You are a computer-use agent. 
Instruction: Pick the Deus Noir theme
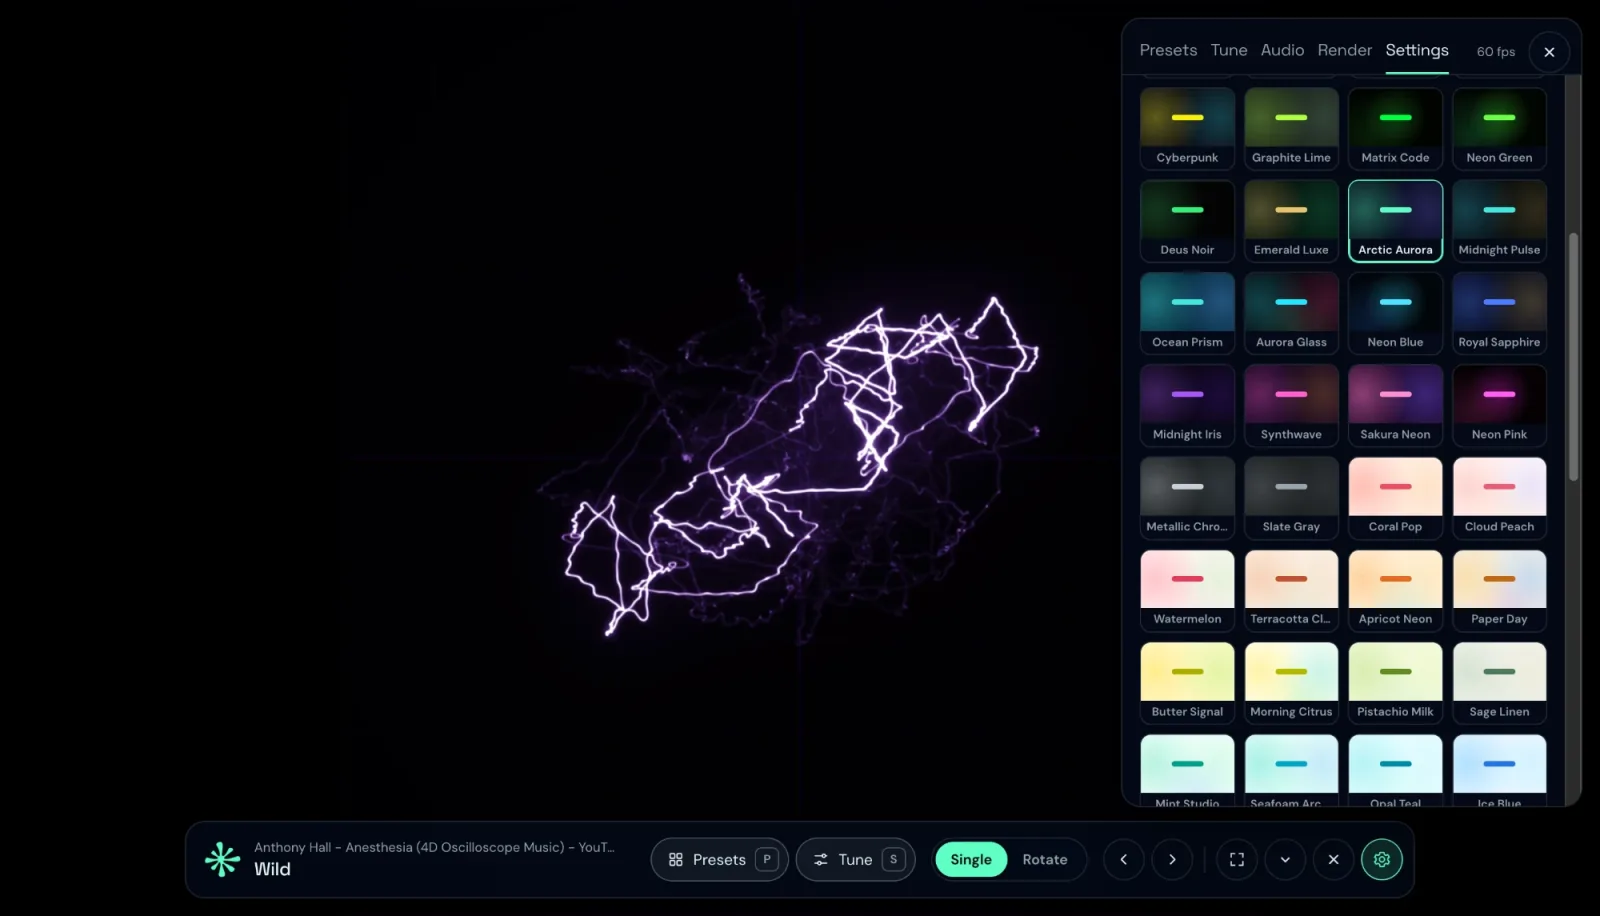pos(1187,221)
